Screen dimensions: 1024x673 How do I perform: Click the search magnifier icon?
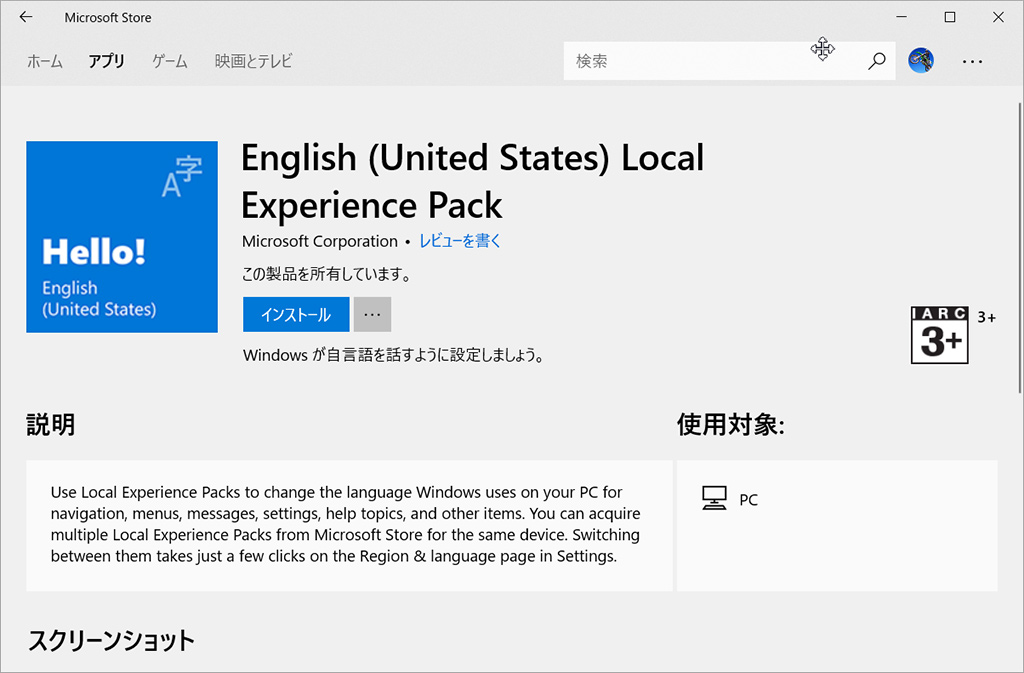point(876,61)
